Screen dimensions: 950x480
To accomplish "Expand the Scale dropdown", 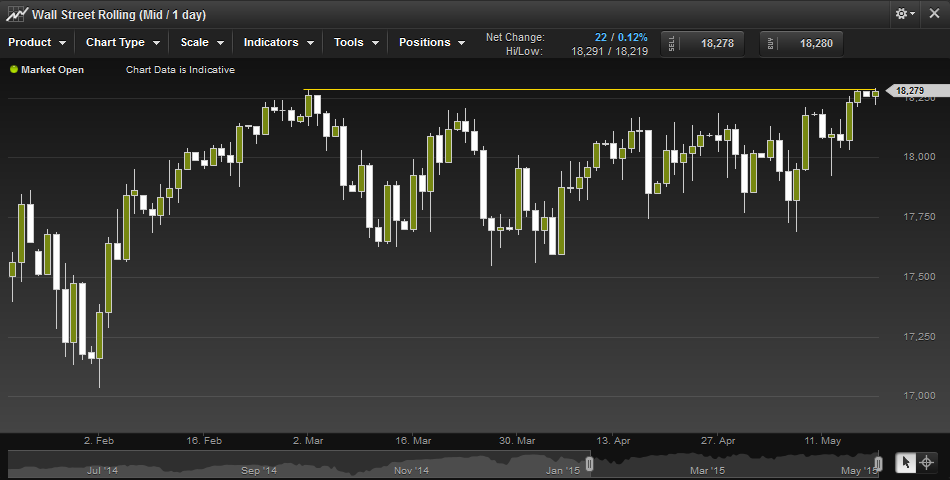I will [x=202, y=43].
